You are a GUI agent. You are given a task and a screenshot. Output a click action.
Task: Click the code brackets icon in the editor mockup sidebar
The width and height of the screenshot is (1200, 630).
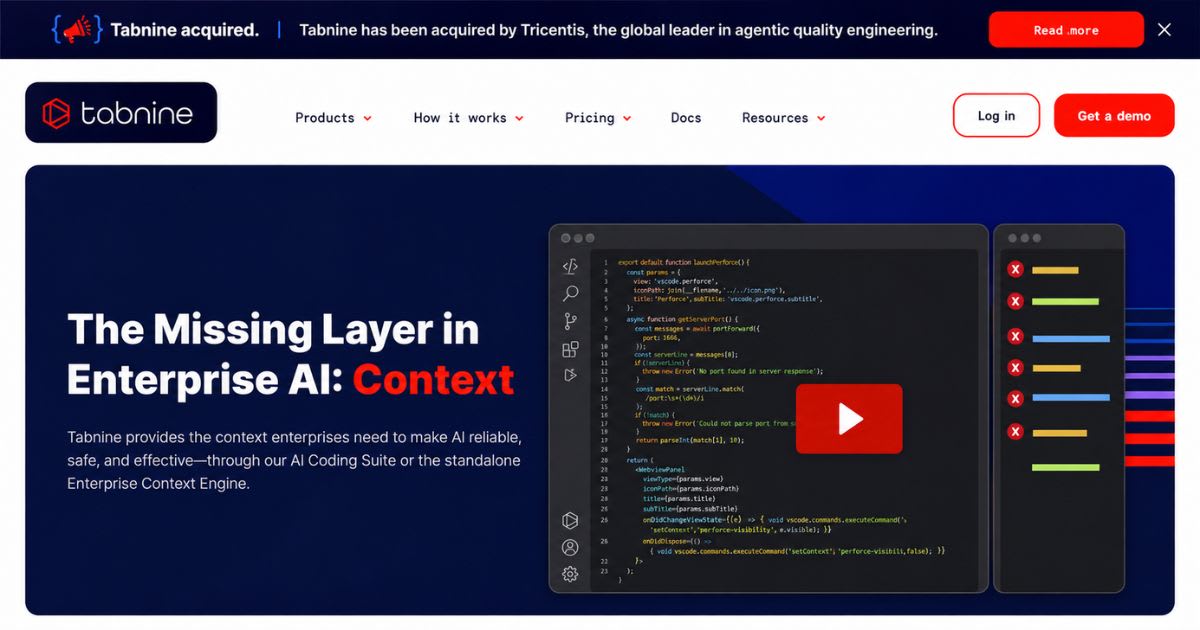[x=570, y=266]
